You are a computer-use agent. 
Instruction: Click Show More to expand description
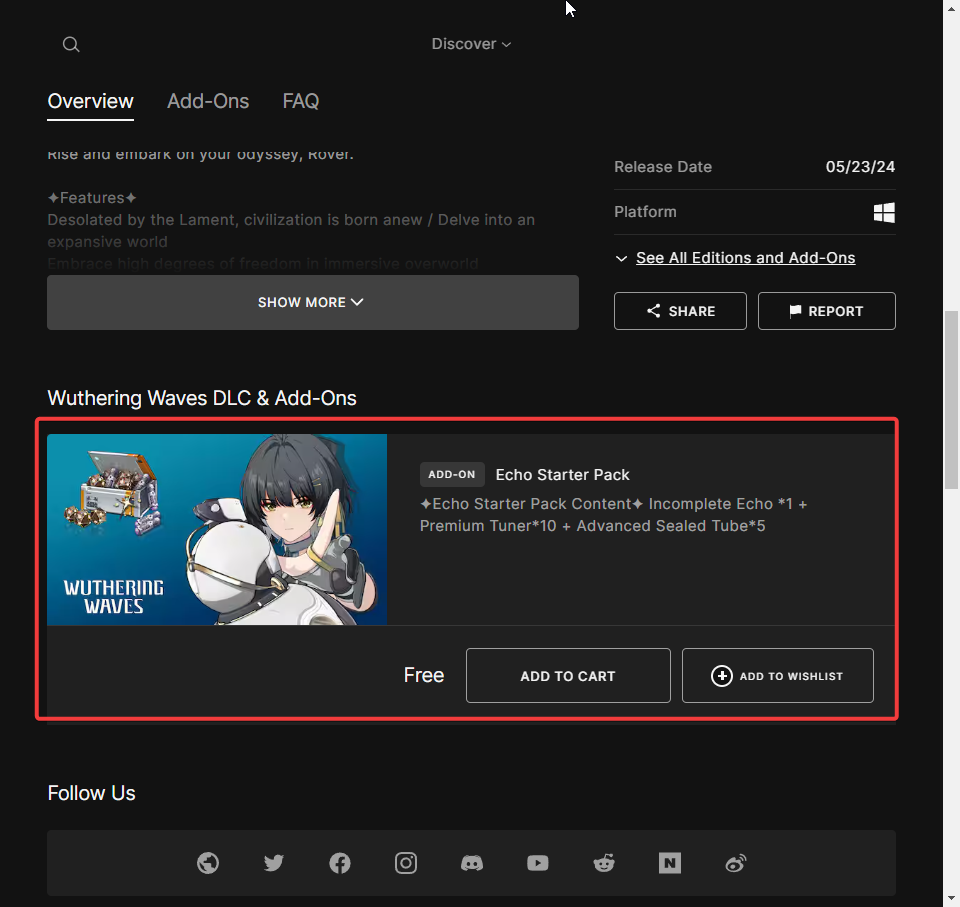coord(312,301)
